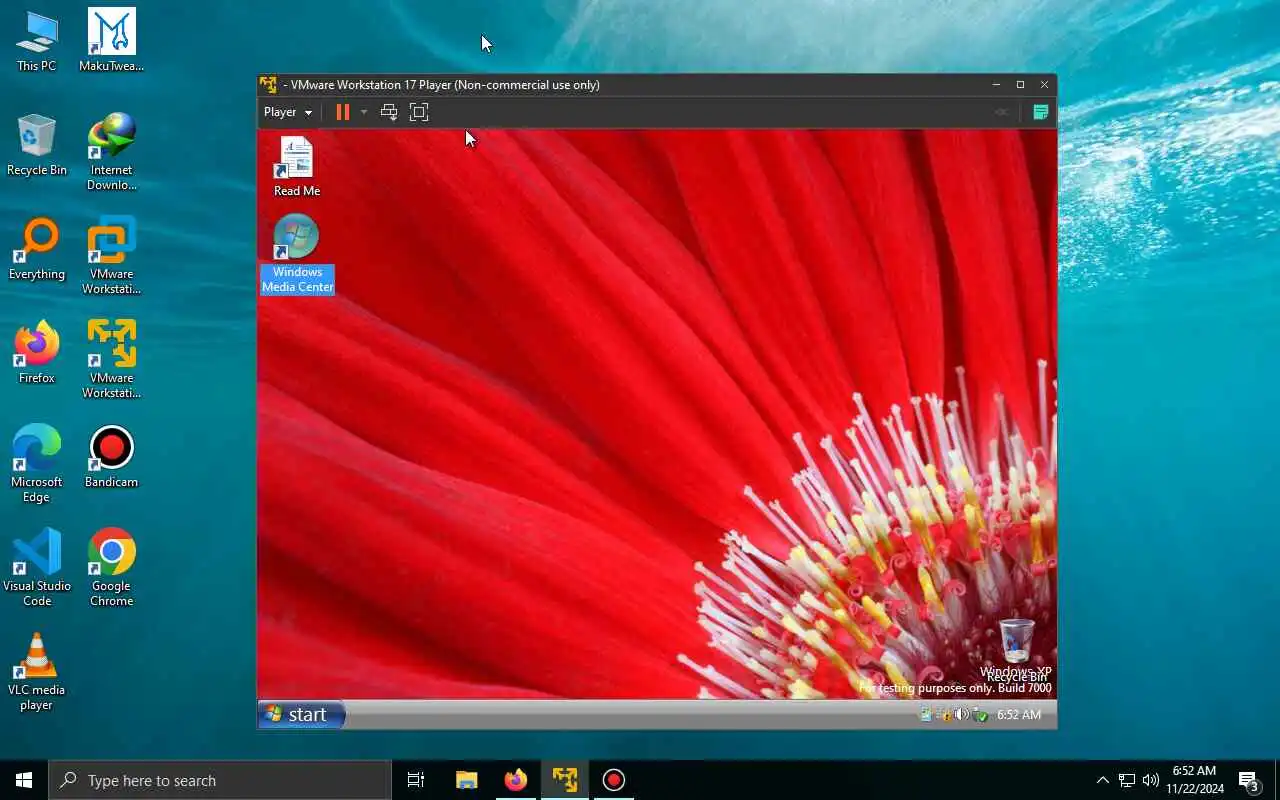1280x800 pixels.
Task: Click the guest tray volume speaker icon
Action: click(962, 714)
